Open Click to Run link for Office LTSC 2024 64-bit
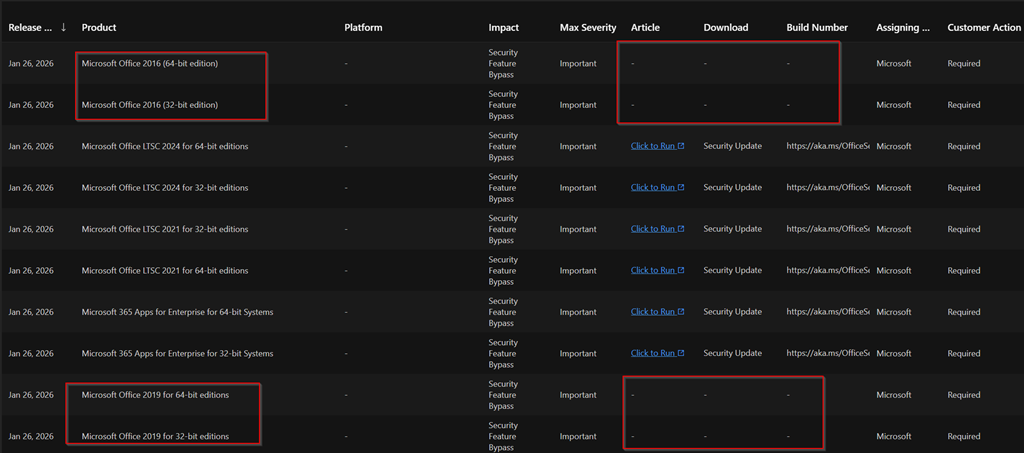This screenshot has height=453, width=1024. click(x=652, y=146)
